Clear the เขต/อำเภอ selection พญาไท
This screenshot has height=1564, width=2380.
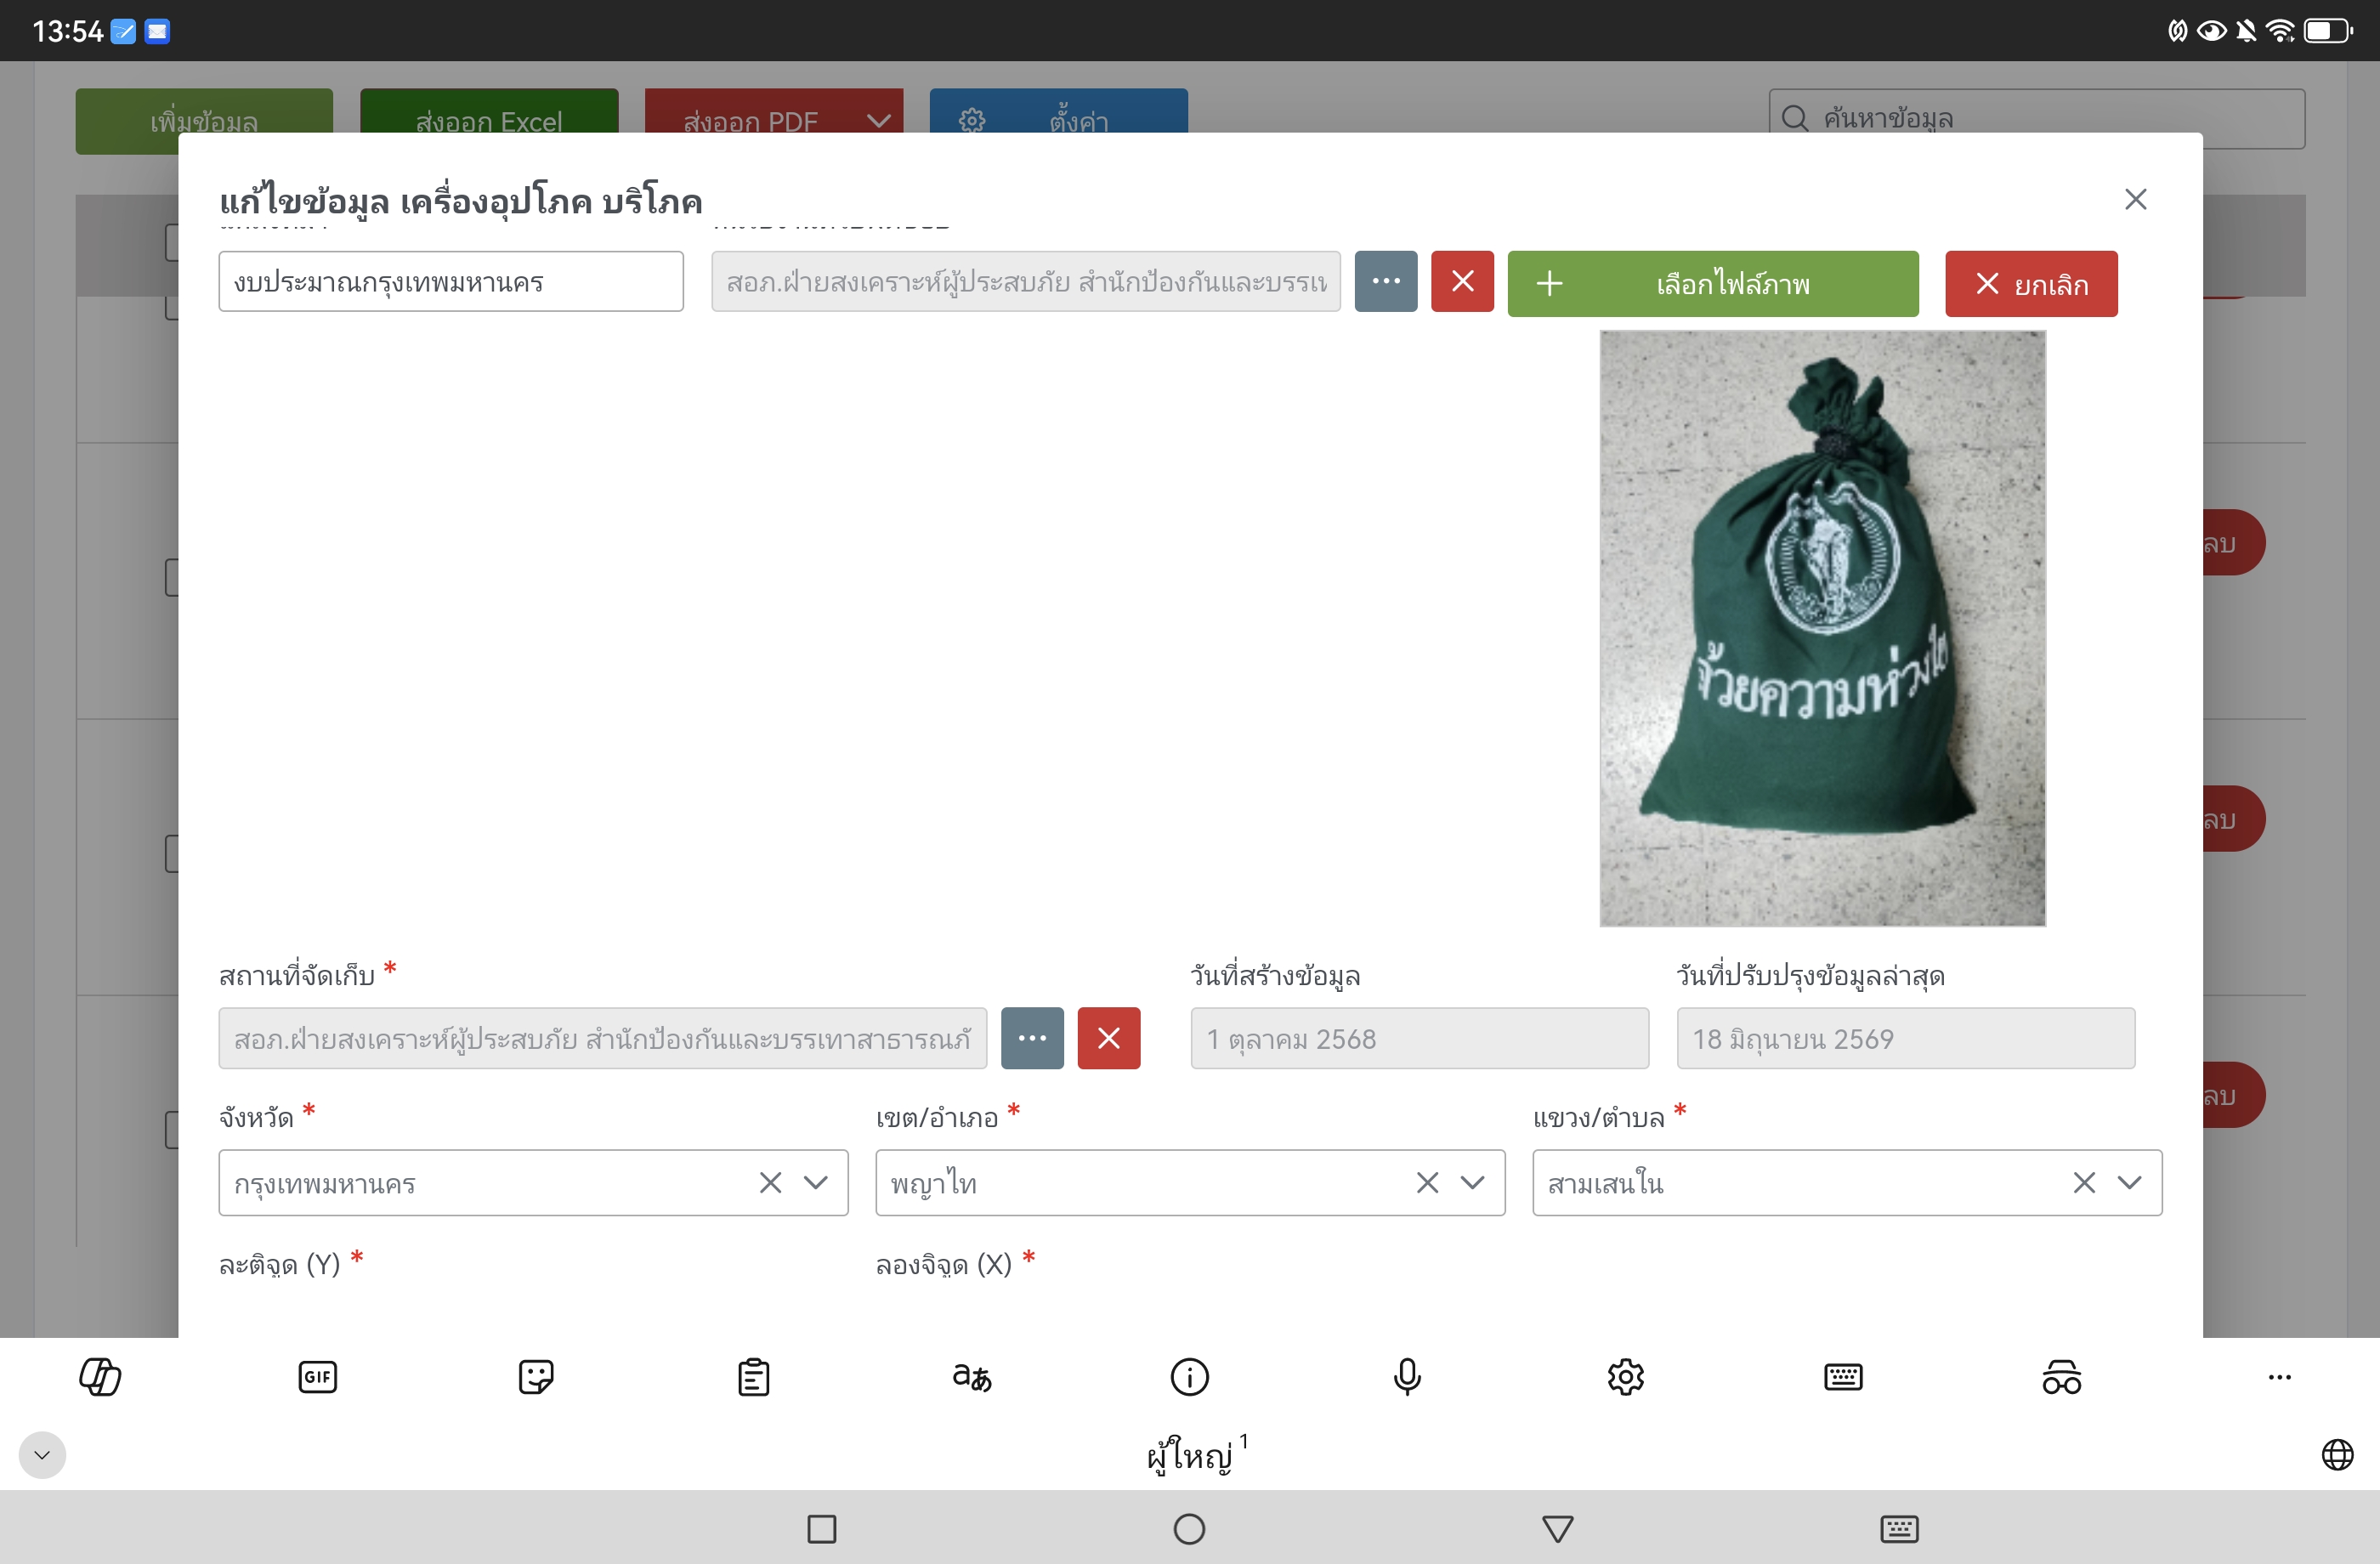click(x=1427, y=1183)
